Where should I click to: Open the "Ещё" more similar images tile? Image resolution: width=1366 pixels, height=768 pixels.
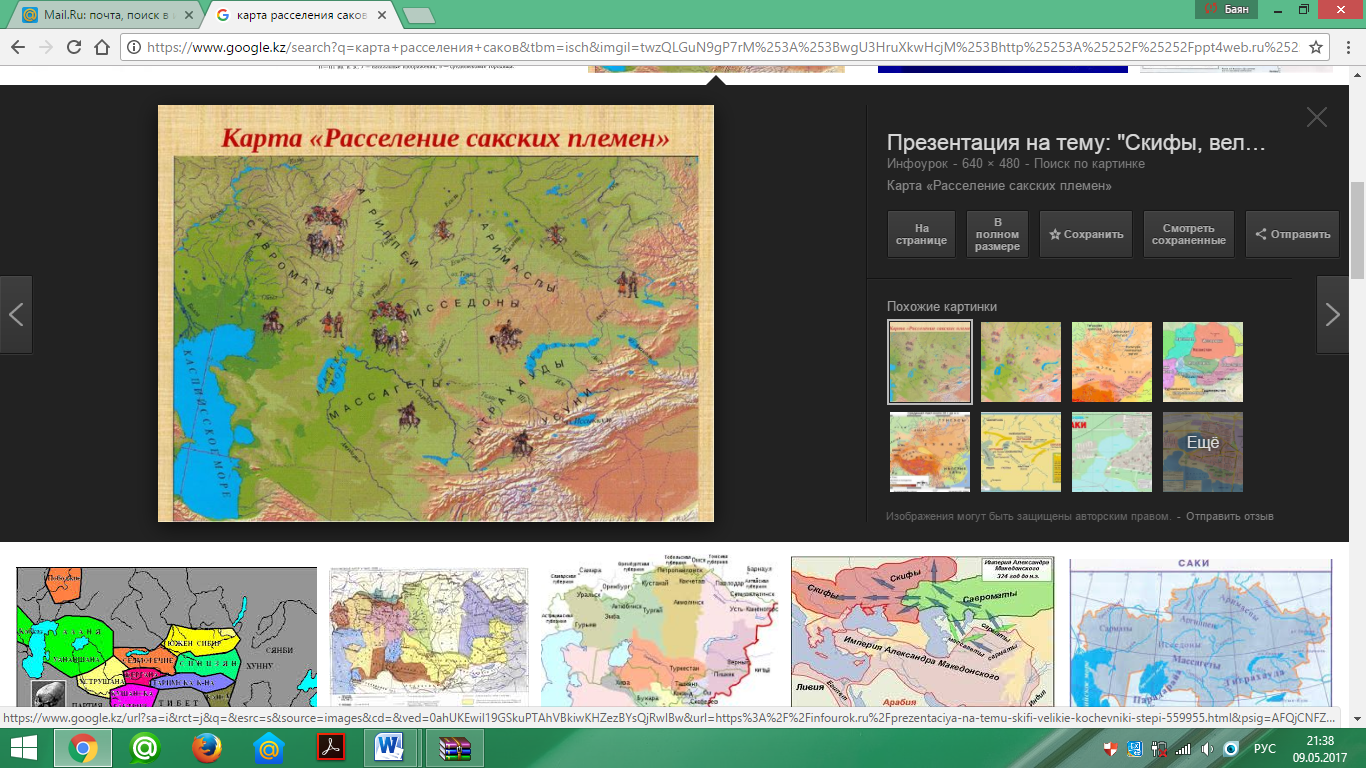pos(1203,452)
